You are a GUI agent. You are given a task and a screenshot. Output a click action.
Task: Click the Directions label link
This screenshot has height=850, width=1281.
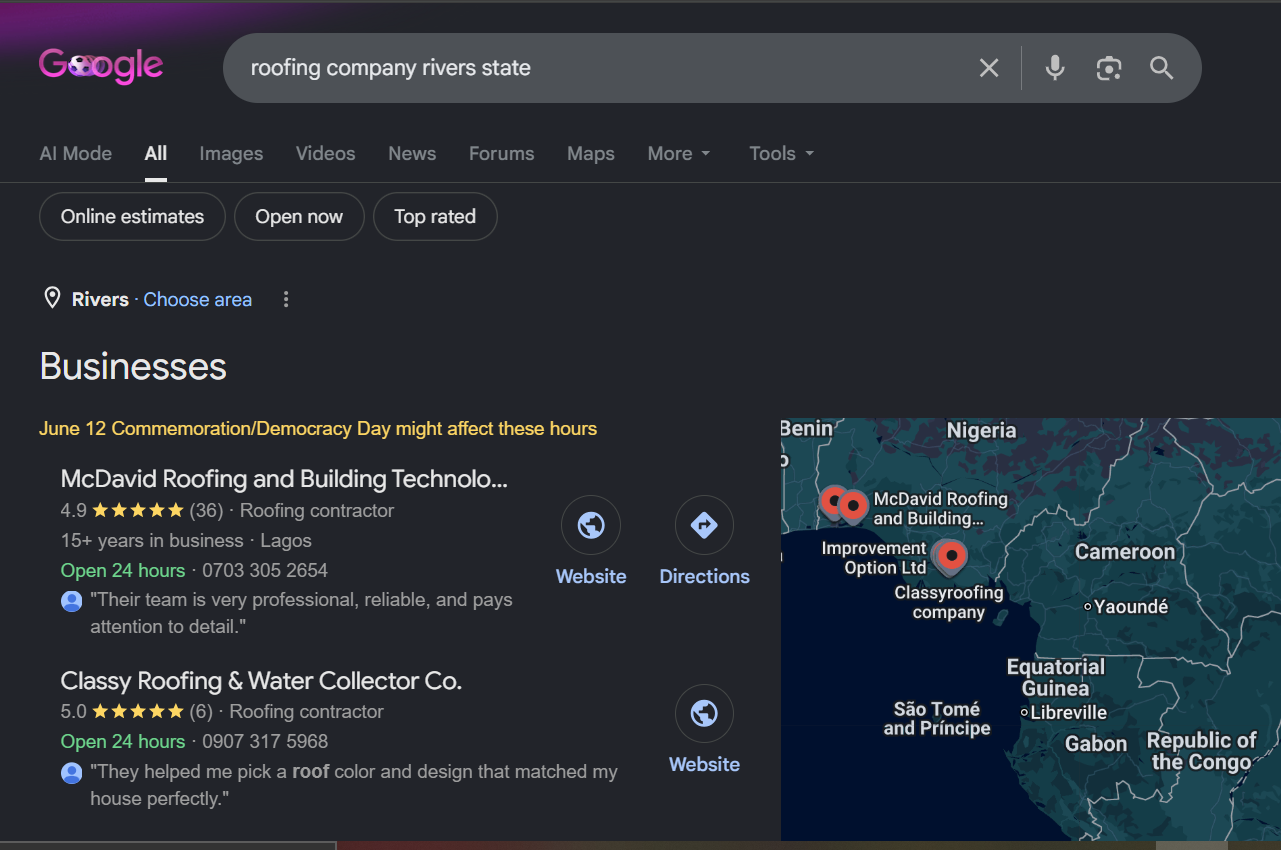point(704,576)
